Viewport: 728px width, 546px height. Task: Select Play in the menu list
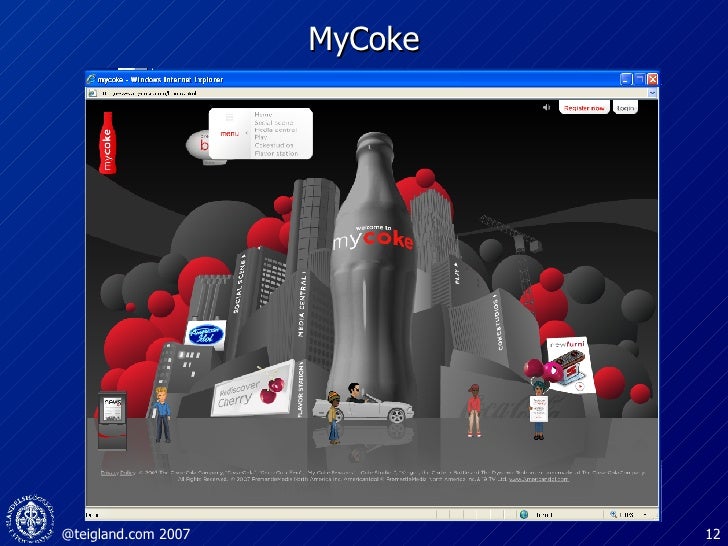260,137
